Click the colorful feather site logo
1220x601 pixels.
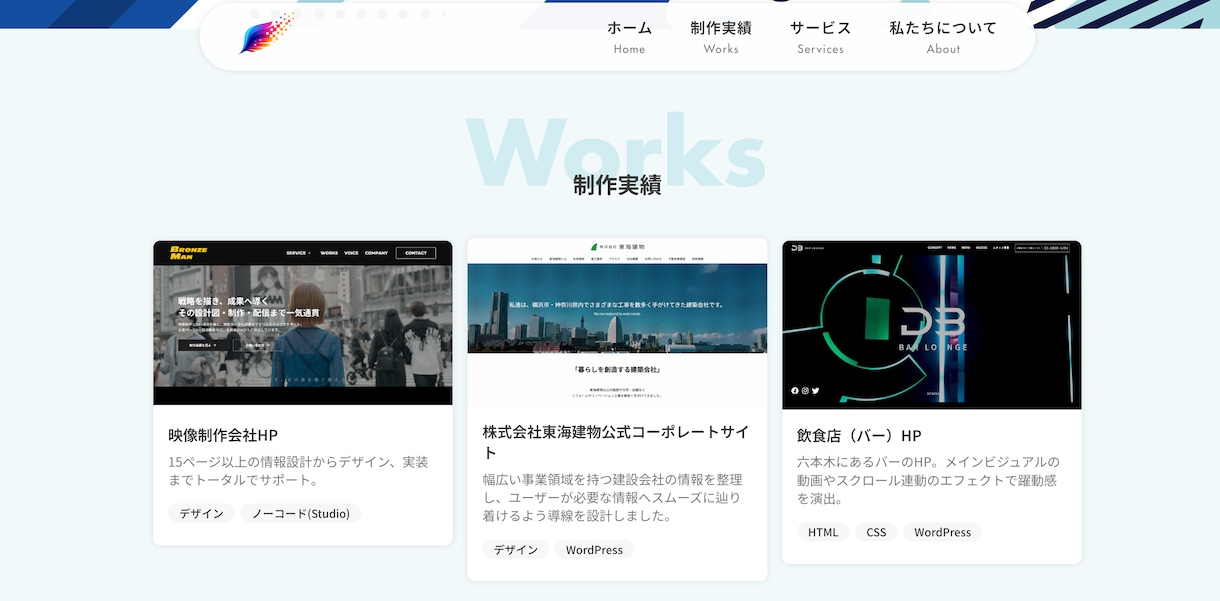click(267, 34)
